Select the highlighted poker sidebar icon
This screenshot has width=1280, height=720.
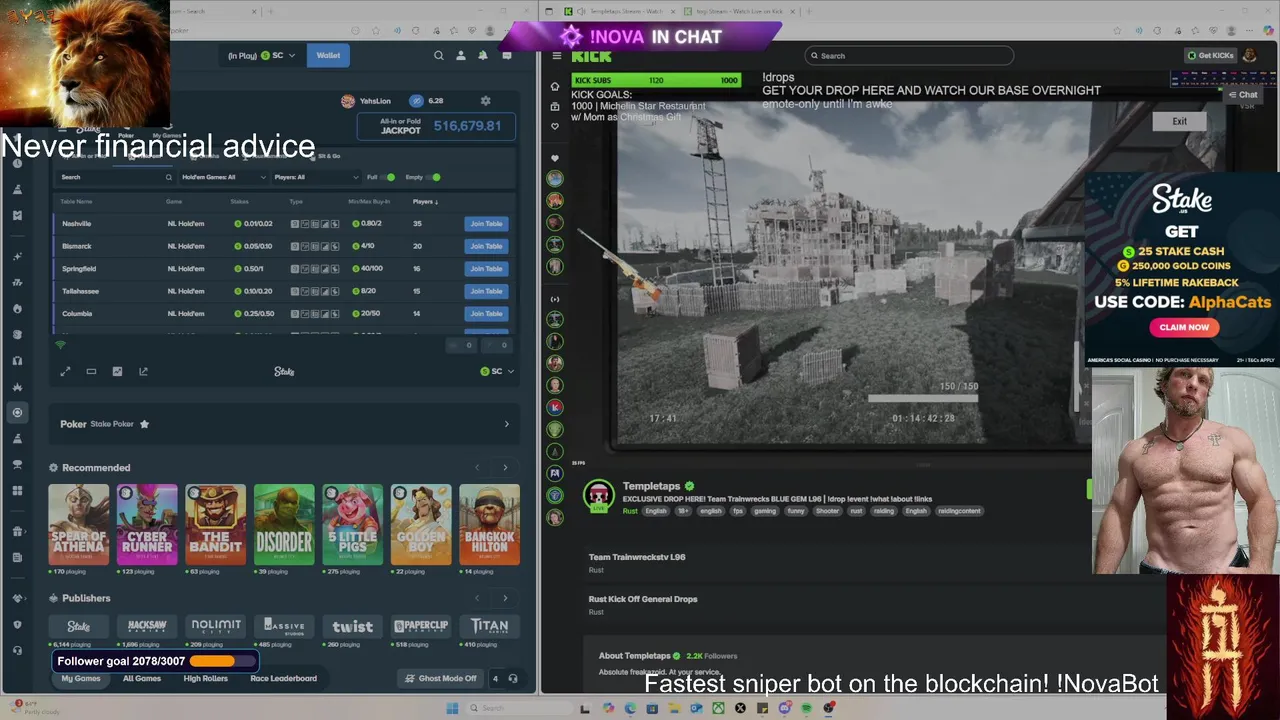pyautogui.click(x=17, y=412)
